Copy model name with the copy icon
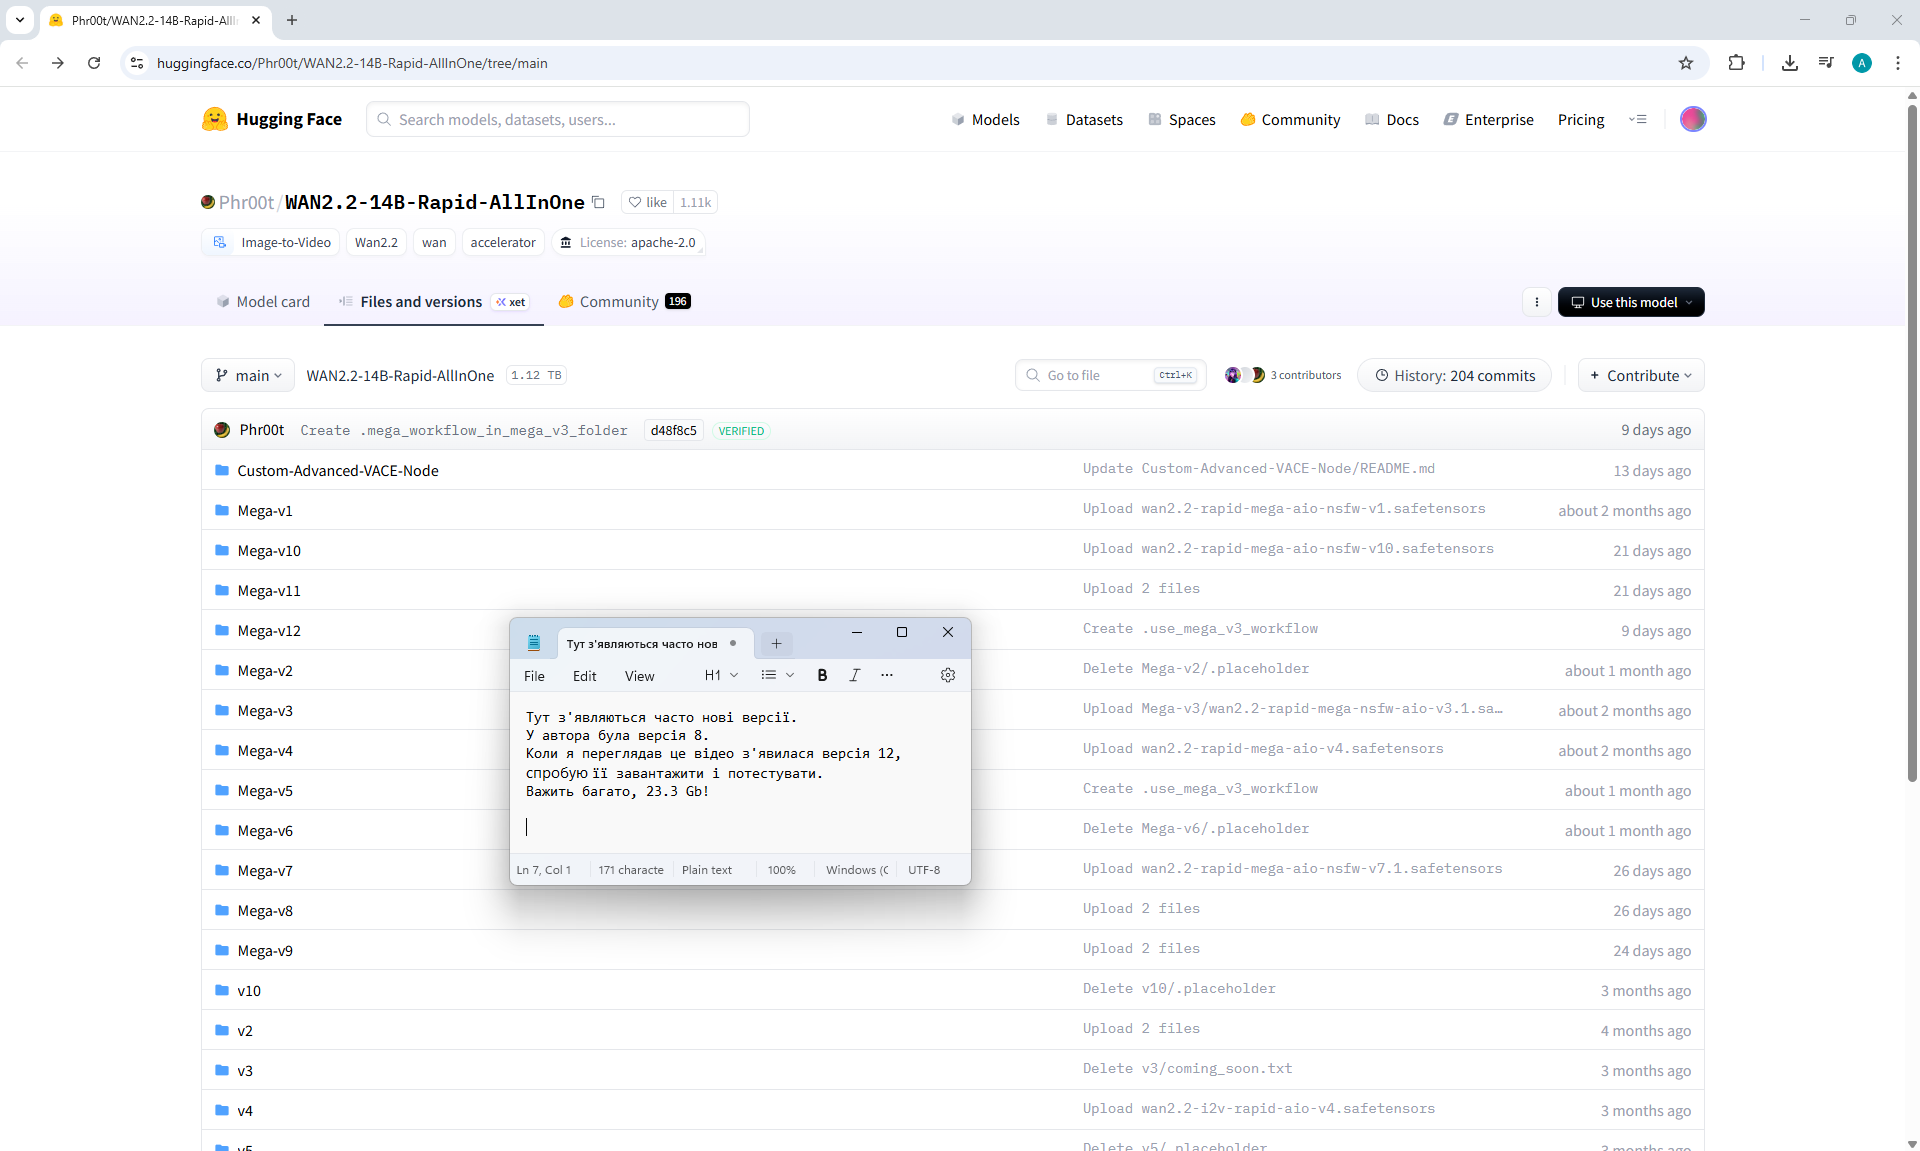The image size is (1920, 1151). coord(598,202)
